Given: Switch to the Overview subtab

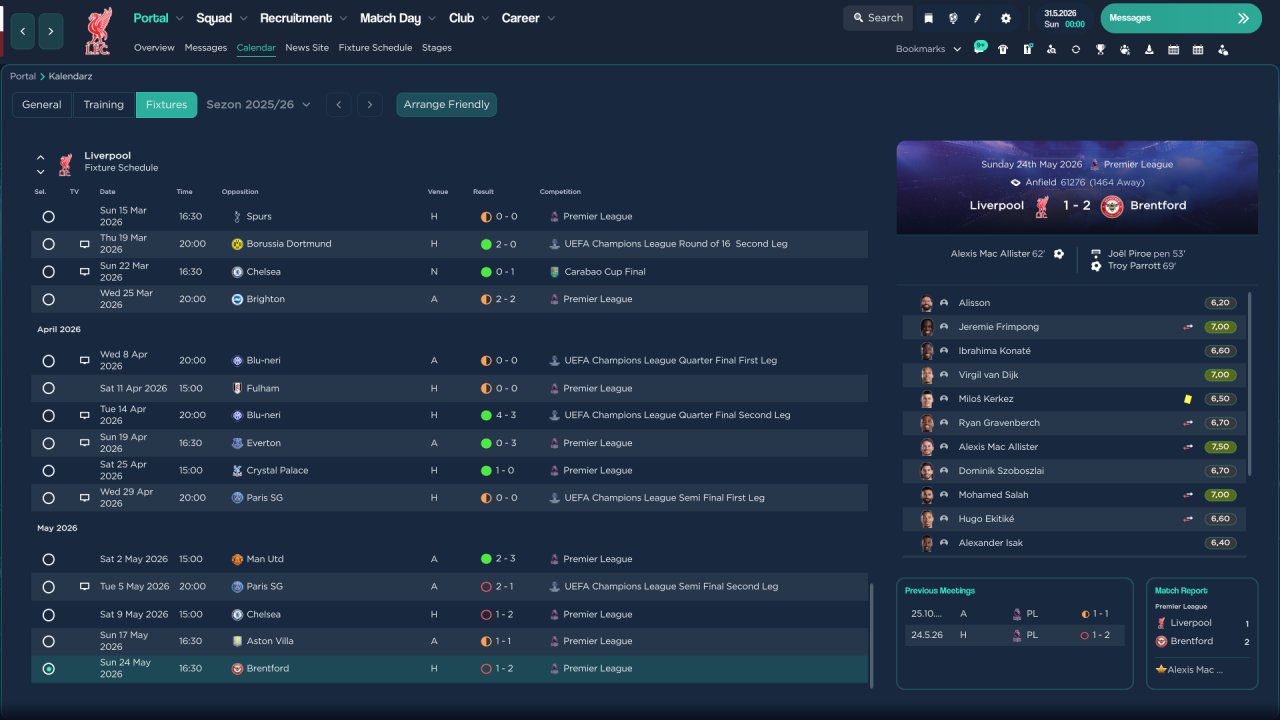Looking at the screenshot, I should pyautogui.click(x=154, y=48).
